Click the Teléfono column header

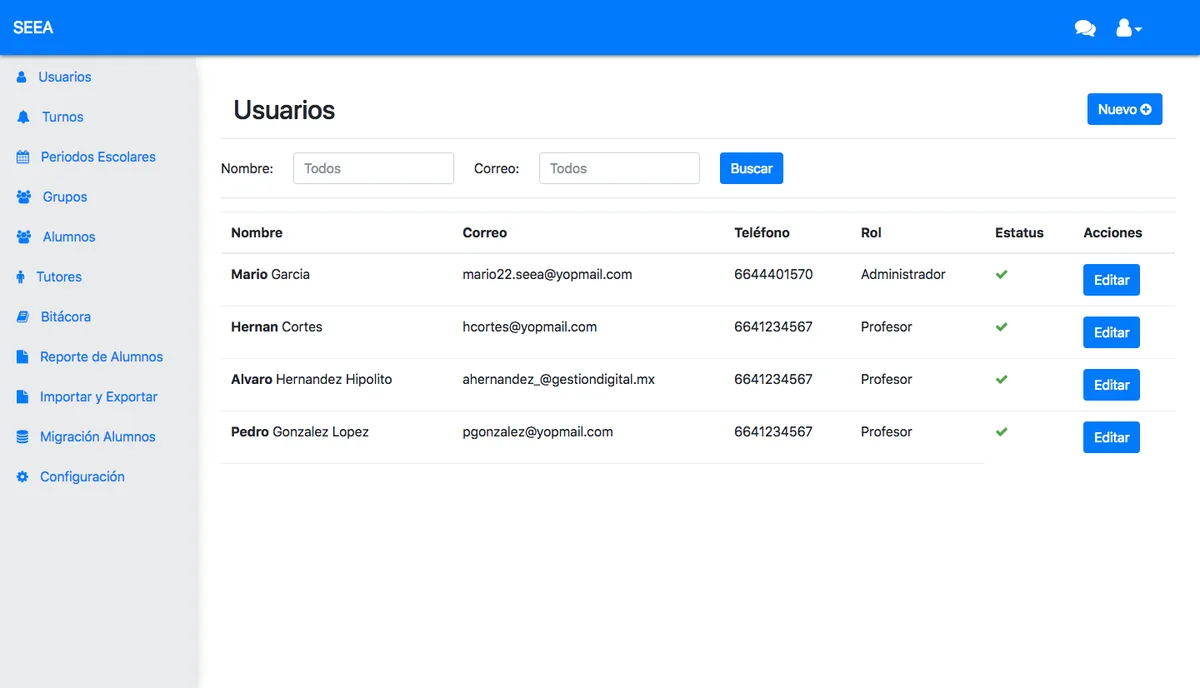pos(762,233)
